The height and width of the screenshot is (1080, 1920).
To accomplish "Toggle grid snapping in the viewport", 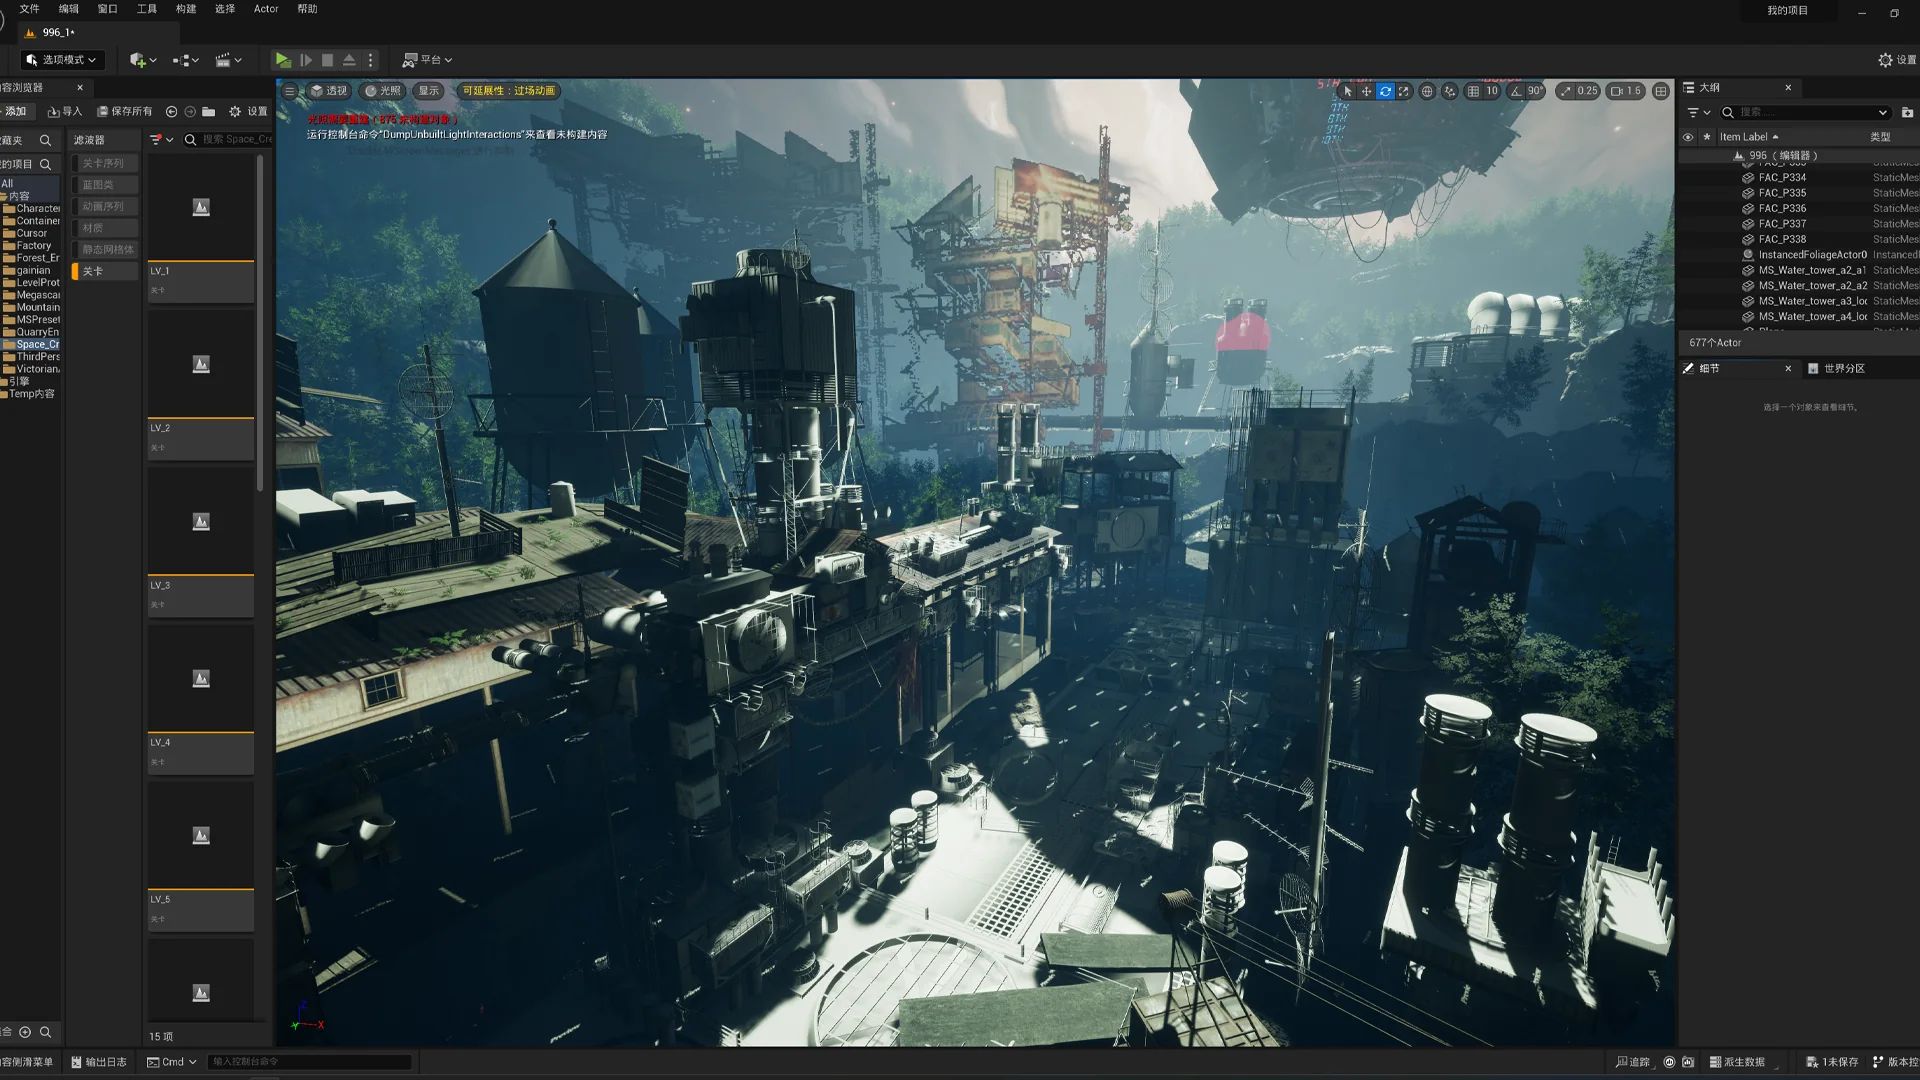I will click(1473, 91).
